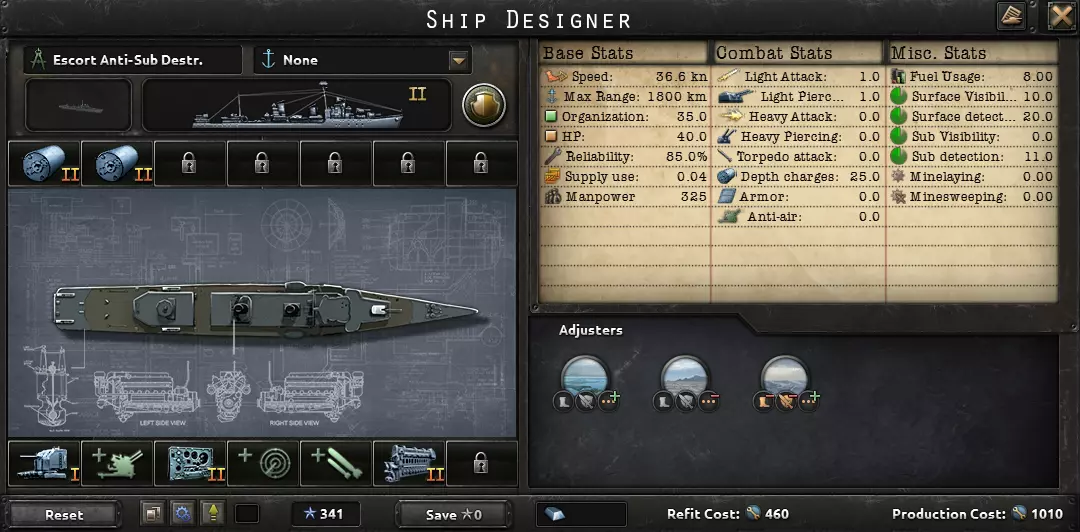Screen dimensions: 1080x532
Task: Open the light battery gun module slot
Action: (x=45, y=464)
